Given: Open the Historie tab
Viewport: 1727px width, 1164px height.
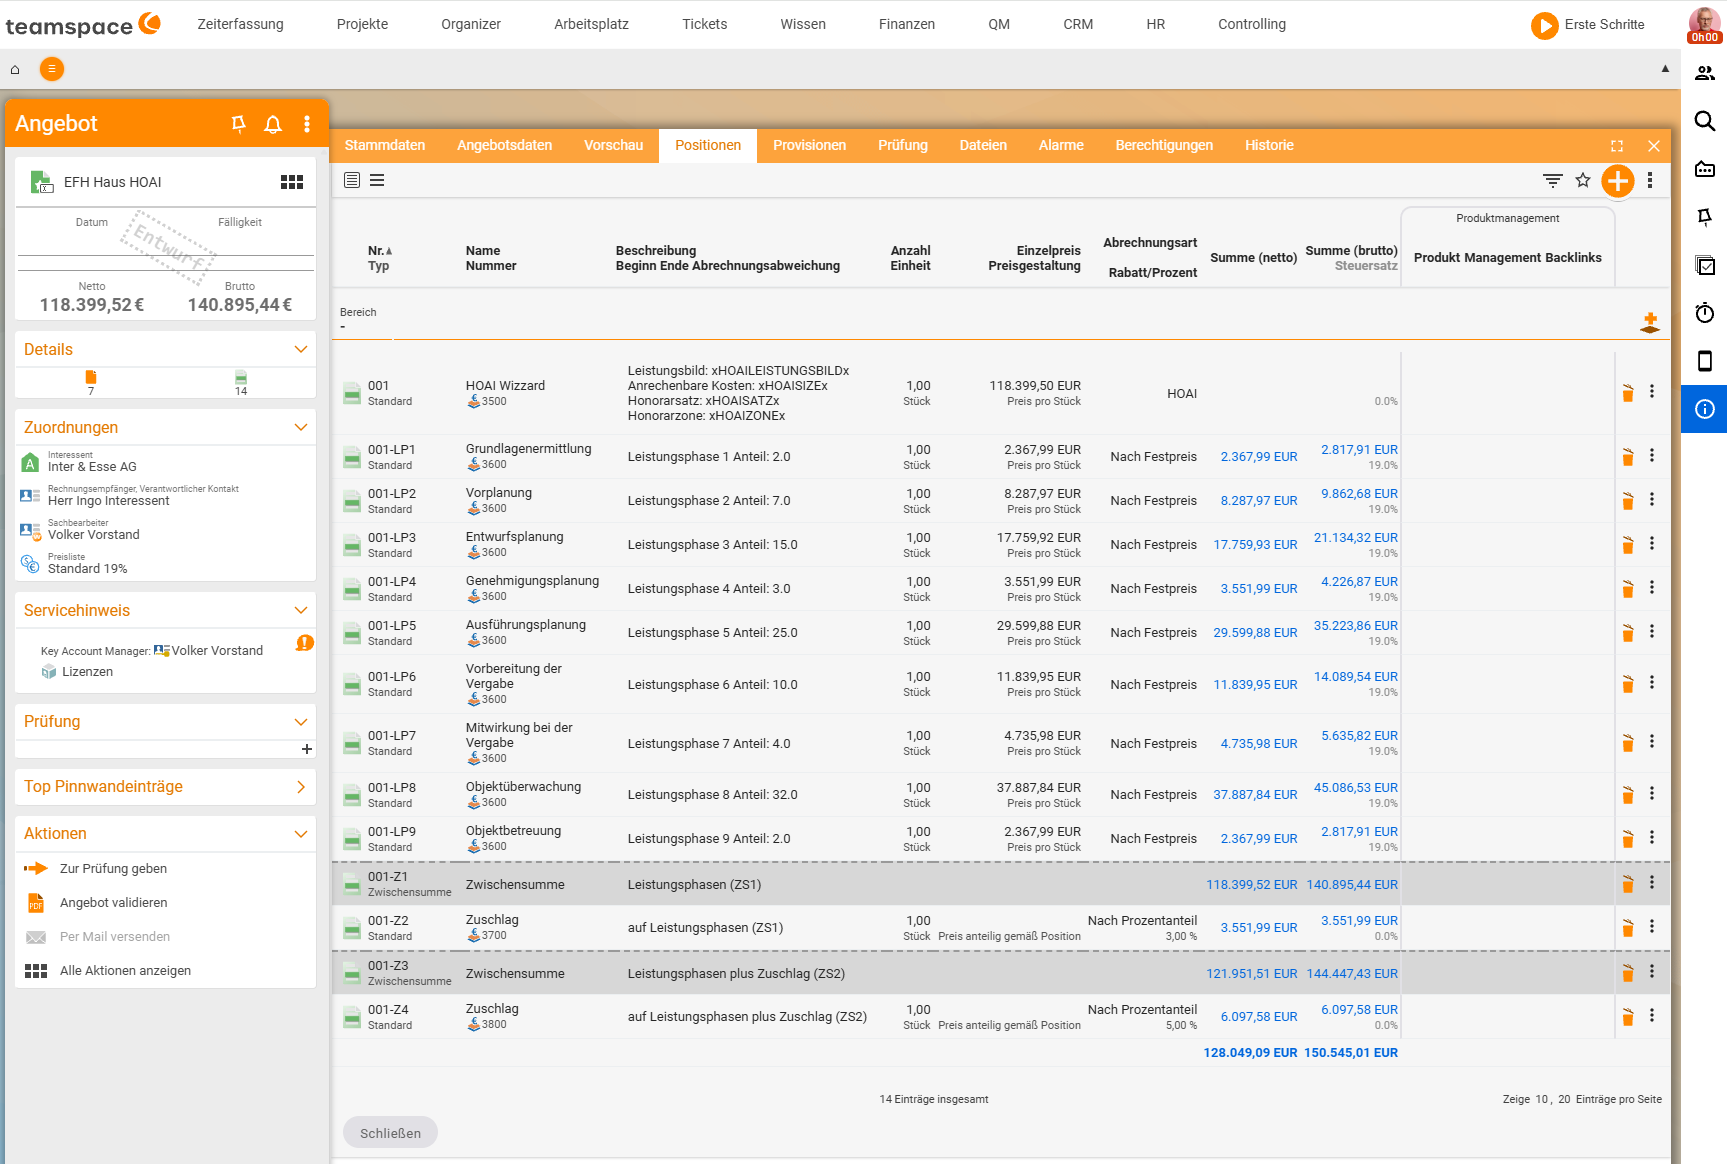Looking at the screenshot, I should (x=1269, y=146).
